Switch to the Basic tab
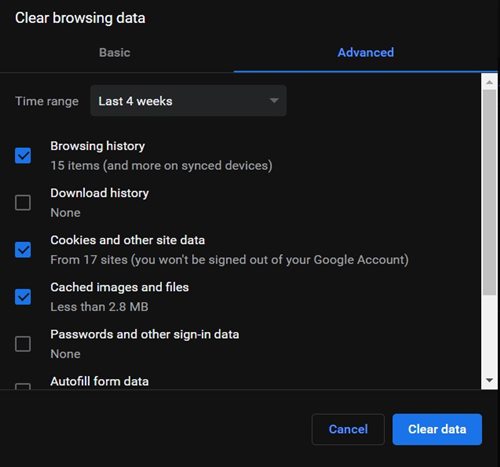Image resolution: width=500 pixels, height=467 pixels. [114, 52]
